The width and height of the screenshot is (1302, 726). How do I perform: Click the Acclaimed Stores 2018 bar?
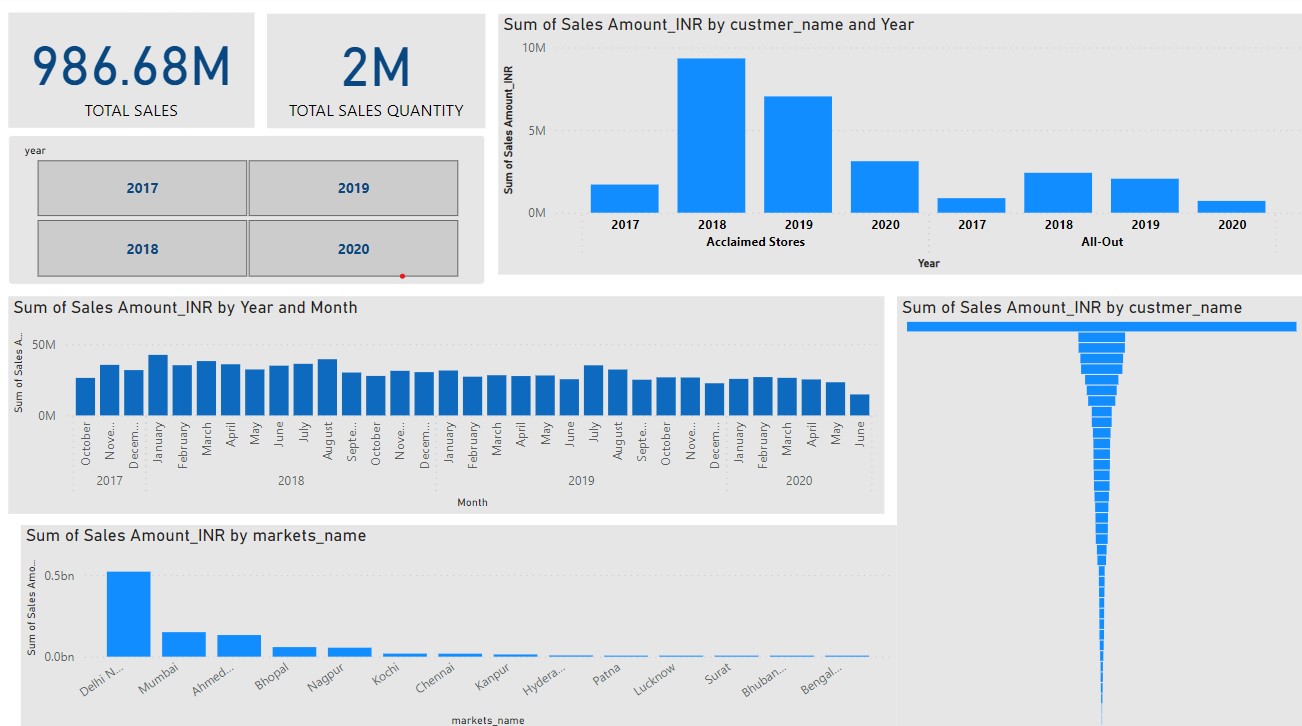click(x=711, y=136)
